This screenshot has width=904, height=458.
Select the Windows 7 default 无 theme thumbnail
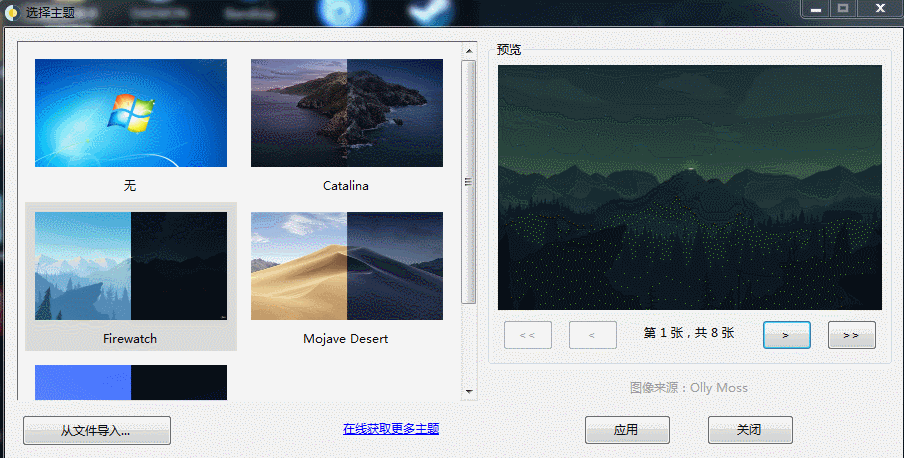pos(131,113)
